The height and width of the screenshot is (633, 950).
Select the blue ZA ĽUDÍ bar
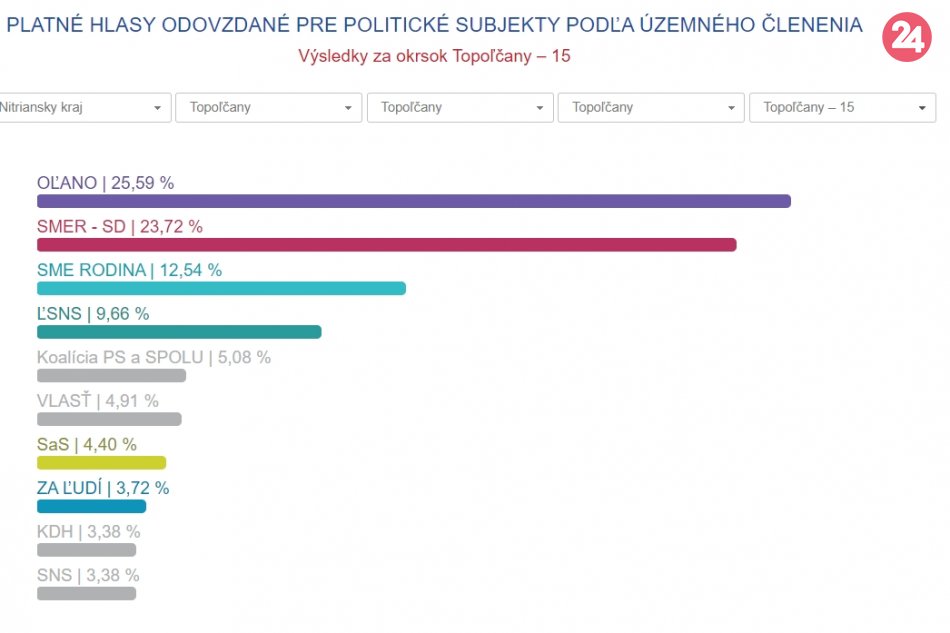91,506
